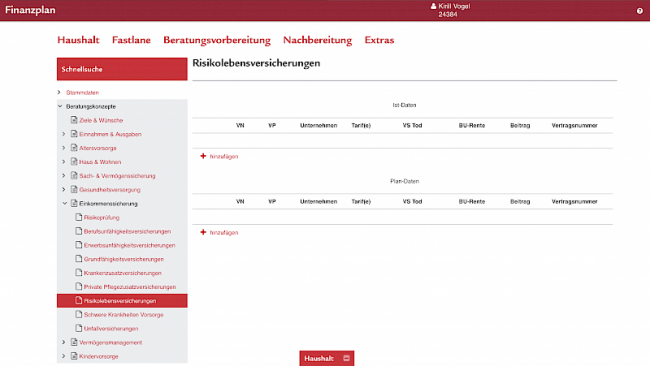Click the plus icon in Ist-Daten section
650x366 pixels.
pyautogui.click(x=203, y=156)
